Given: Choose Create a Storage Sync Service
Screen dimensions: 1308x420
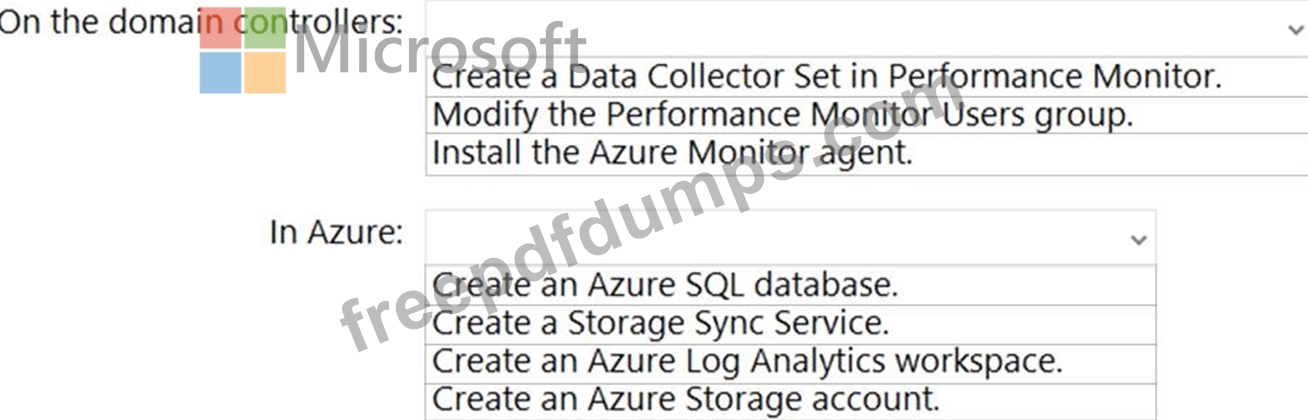Looking at the screenshot, I should pos(660,323).
